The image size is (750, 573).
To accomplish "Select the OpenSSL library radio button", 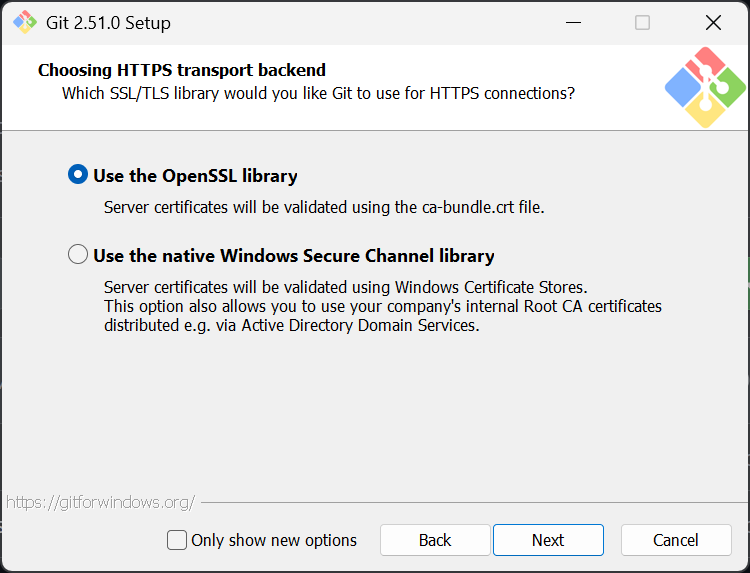I will click(x=78, y=175).
